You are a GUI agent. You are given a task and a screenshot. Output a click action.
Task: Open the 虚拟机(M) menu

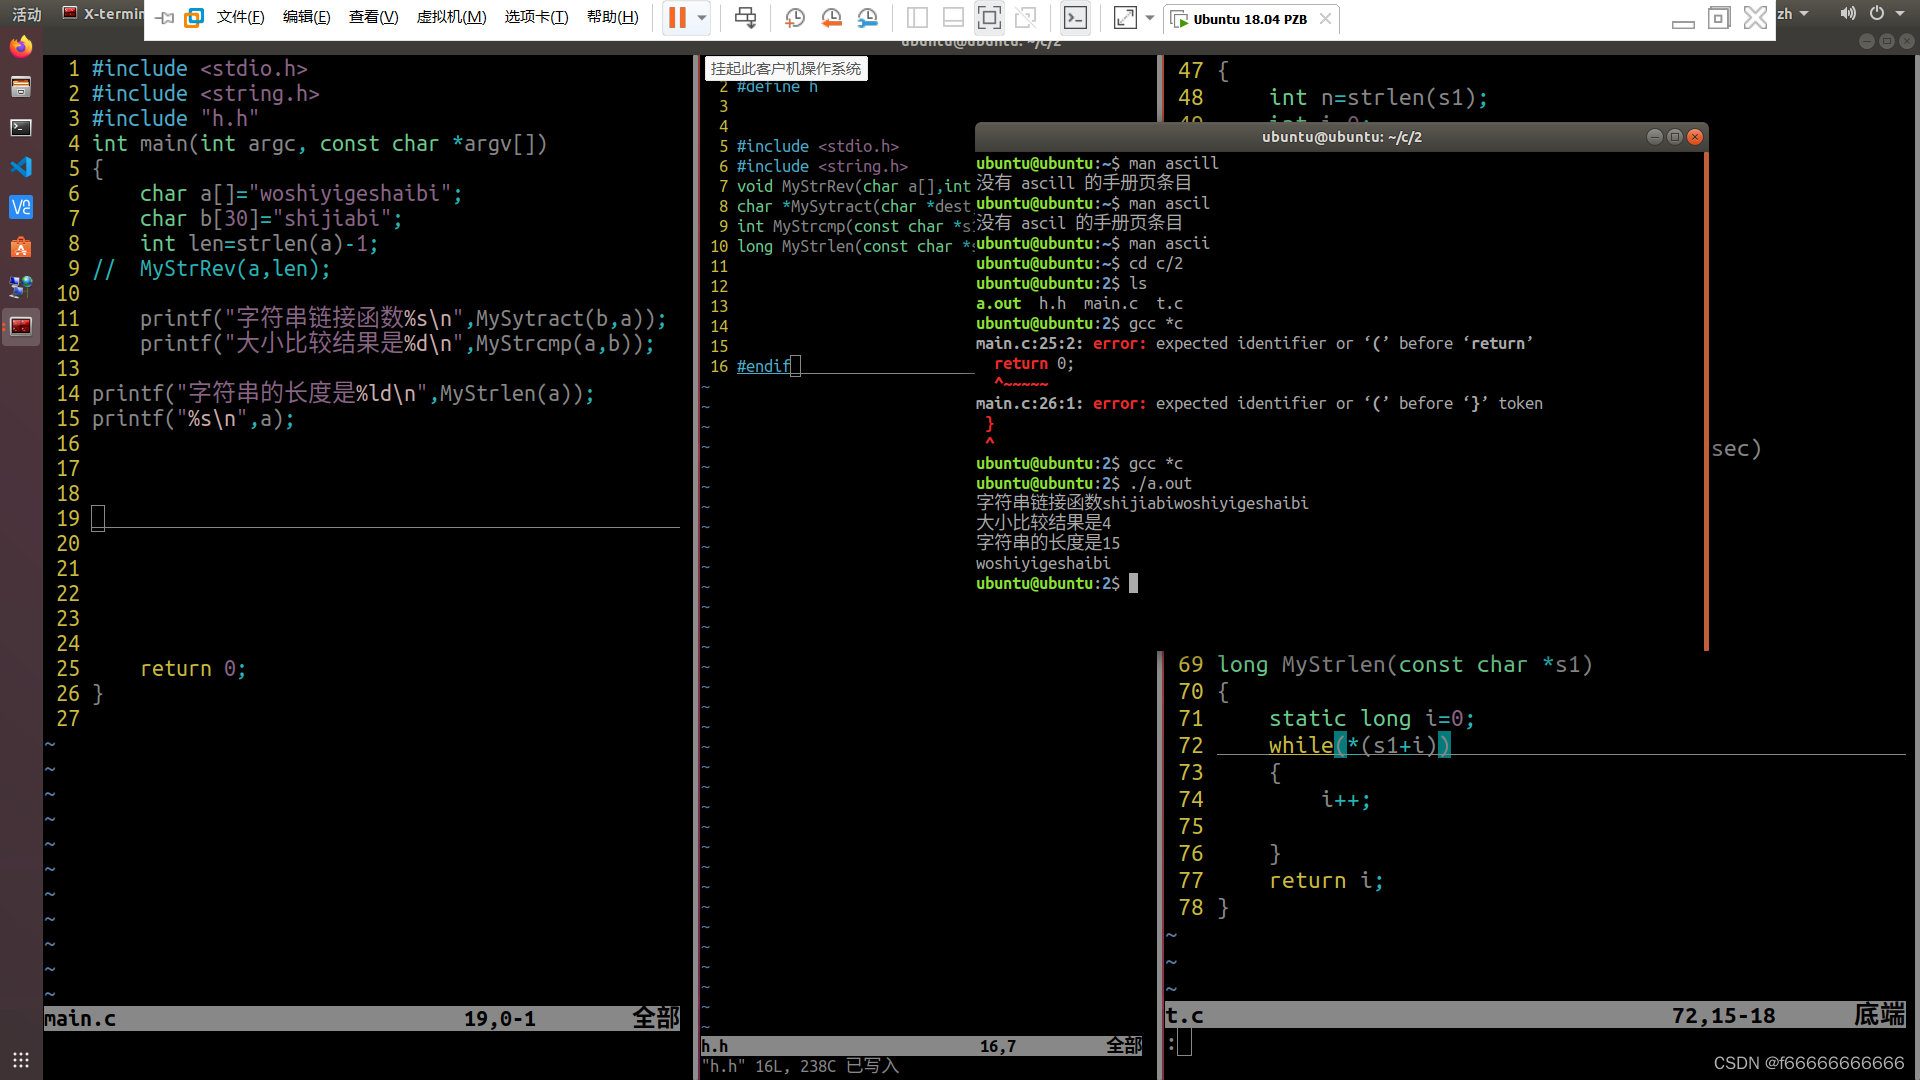point(451,17)
